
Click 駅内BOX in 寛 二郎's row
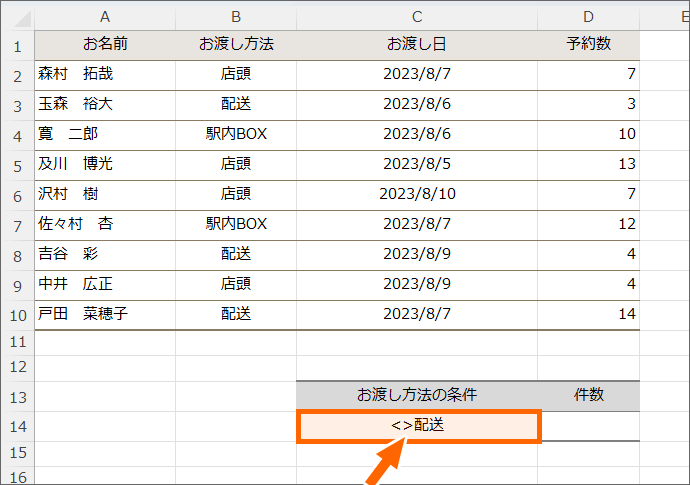pos(236,135)
